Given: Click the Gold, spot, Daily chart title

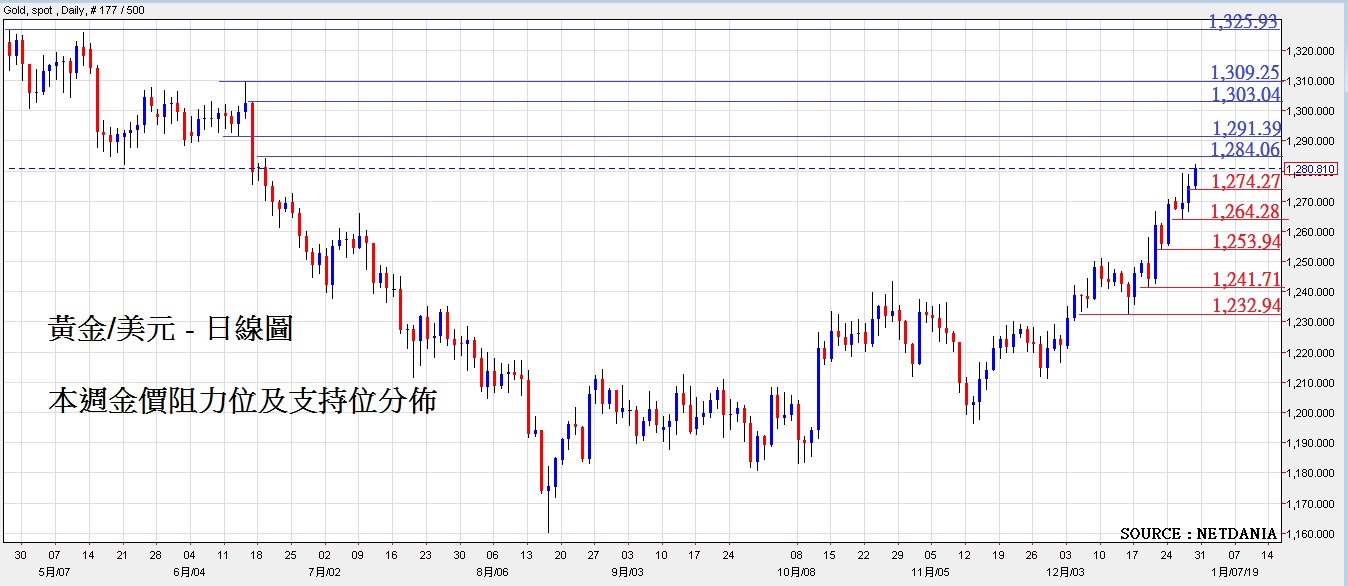Looking at the screenshot, I should (76, 9).
